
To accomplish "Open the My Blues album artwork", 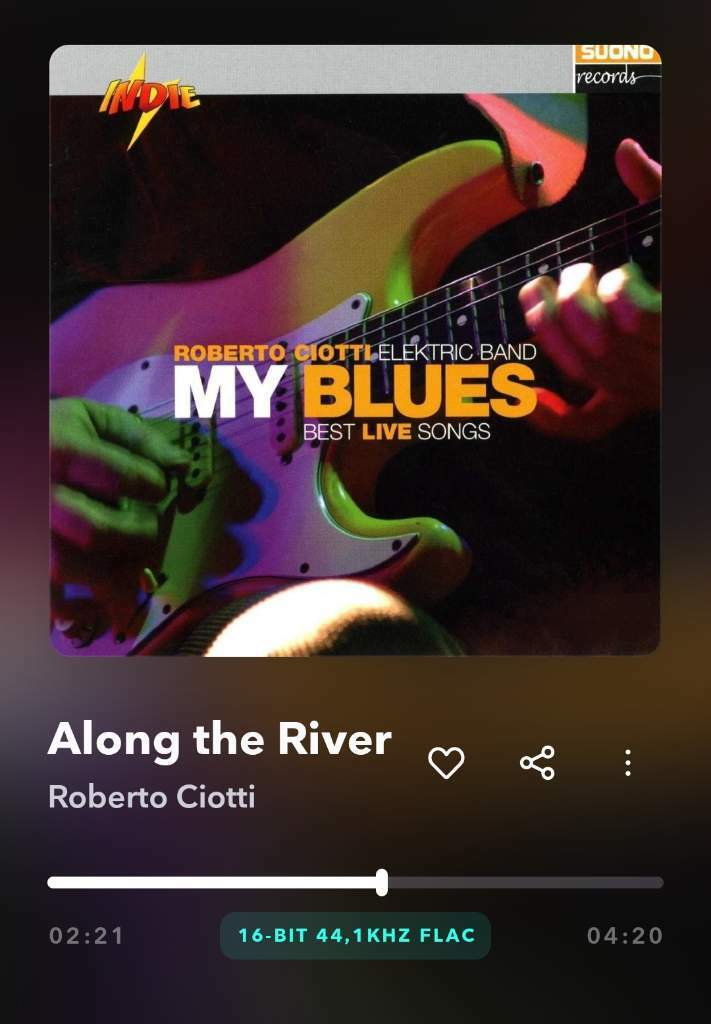I will [355, 350].
